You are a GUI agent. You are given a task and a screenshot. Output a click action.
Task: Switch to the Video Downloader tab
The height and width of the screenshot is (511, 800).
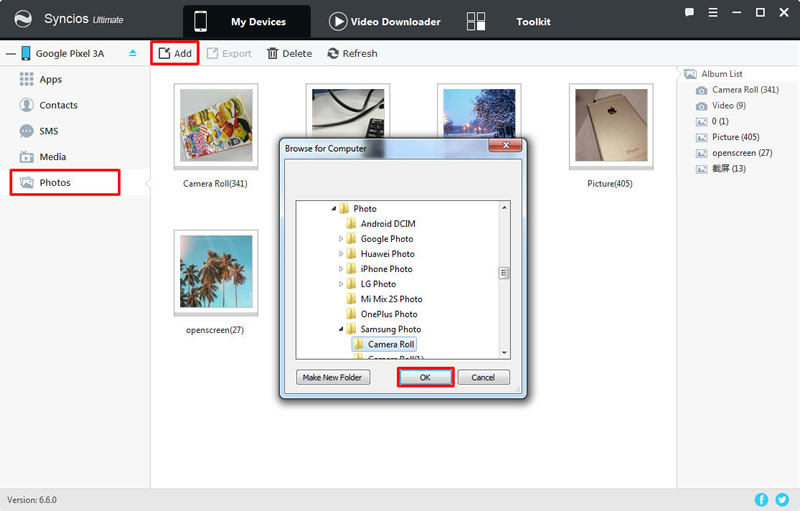pos(385,21)
